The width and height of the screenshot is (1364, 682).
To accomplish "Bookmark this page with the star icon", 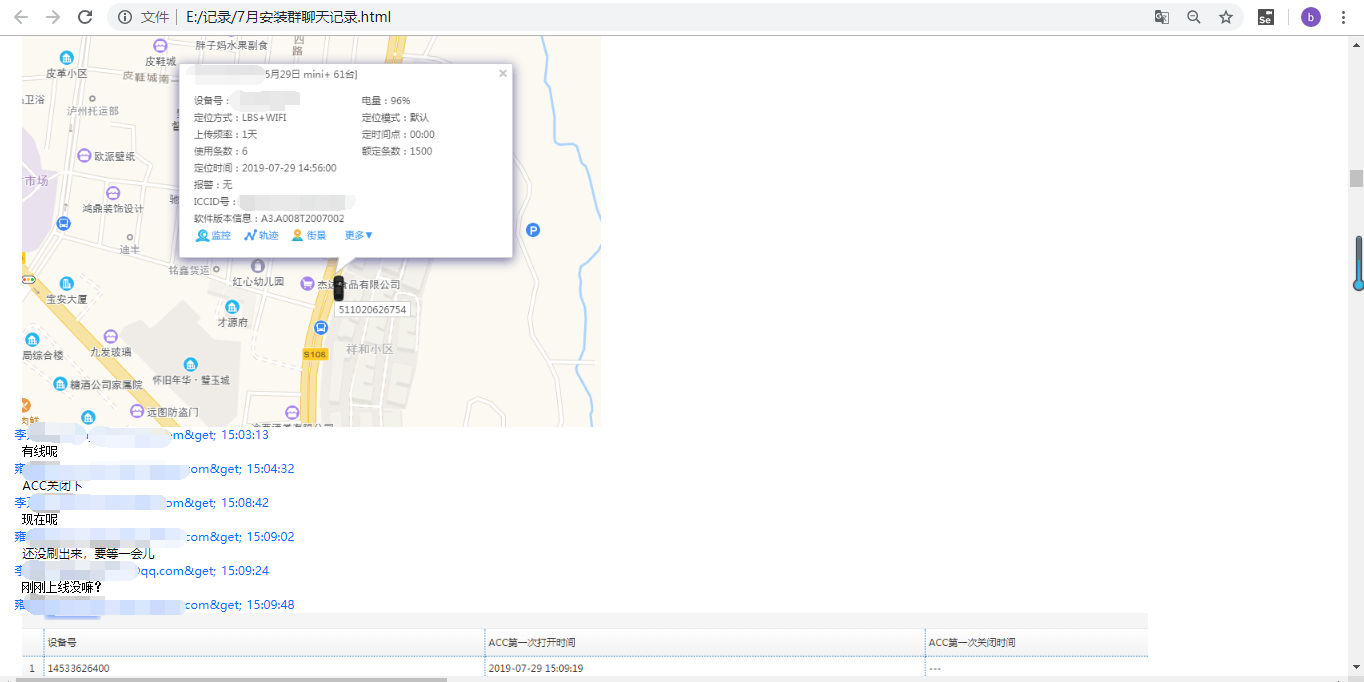I will [1226, 17].
